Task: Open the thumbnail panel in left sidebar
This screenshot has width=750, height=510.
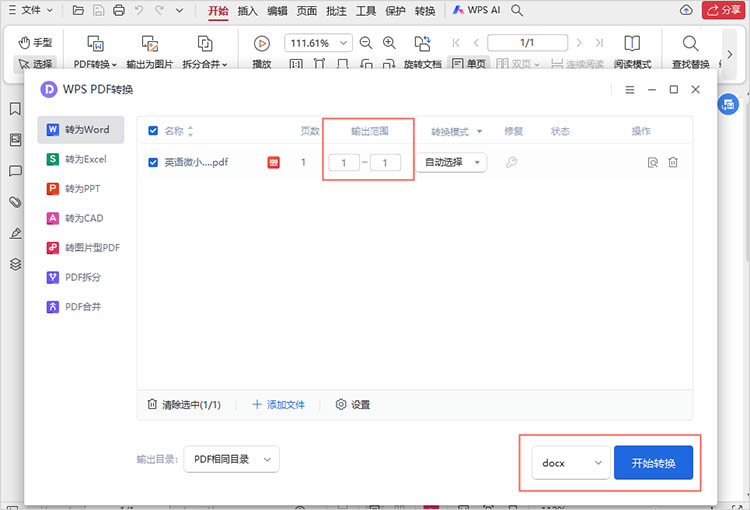Action: (15, 140)
